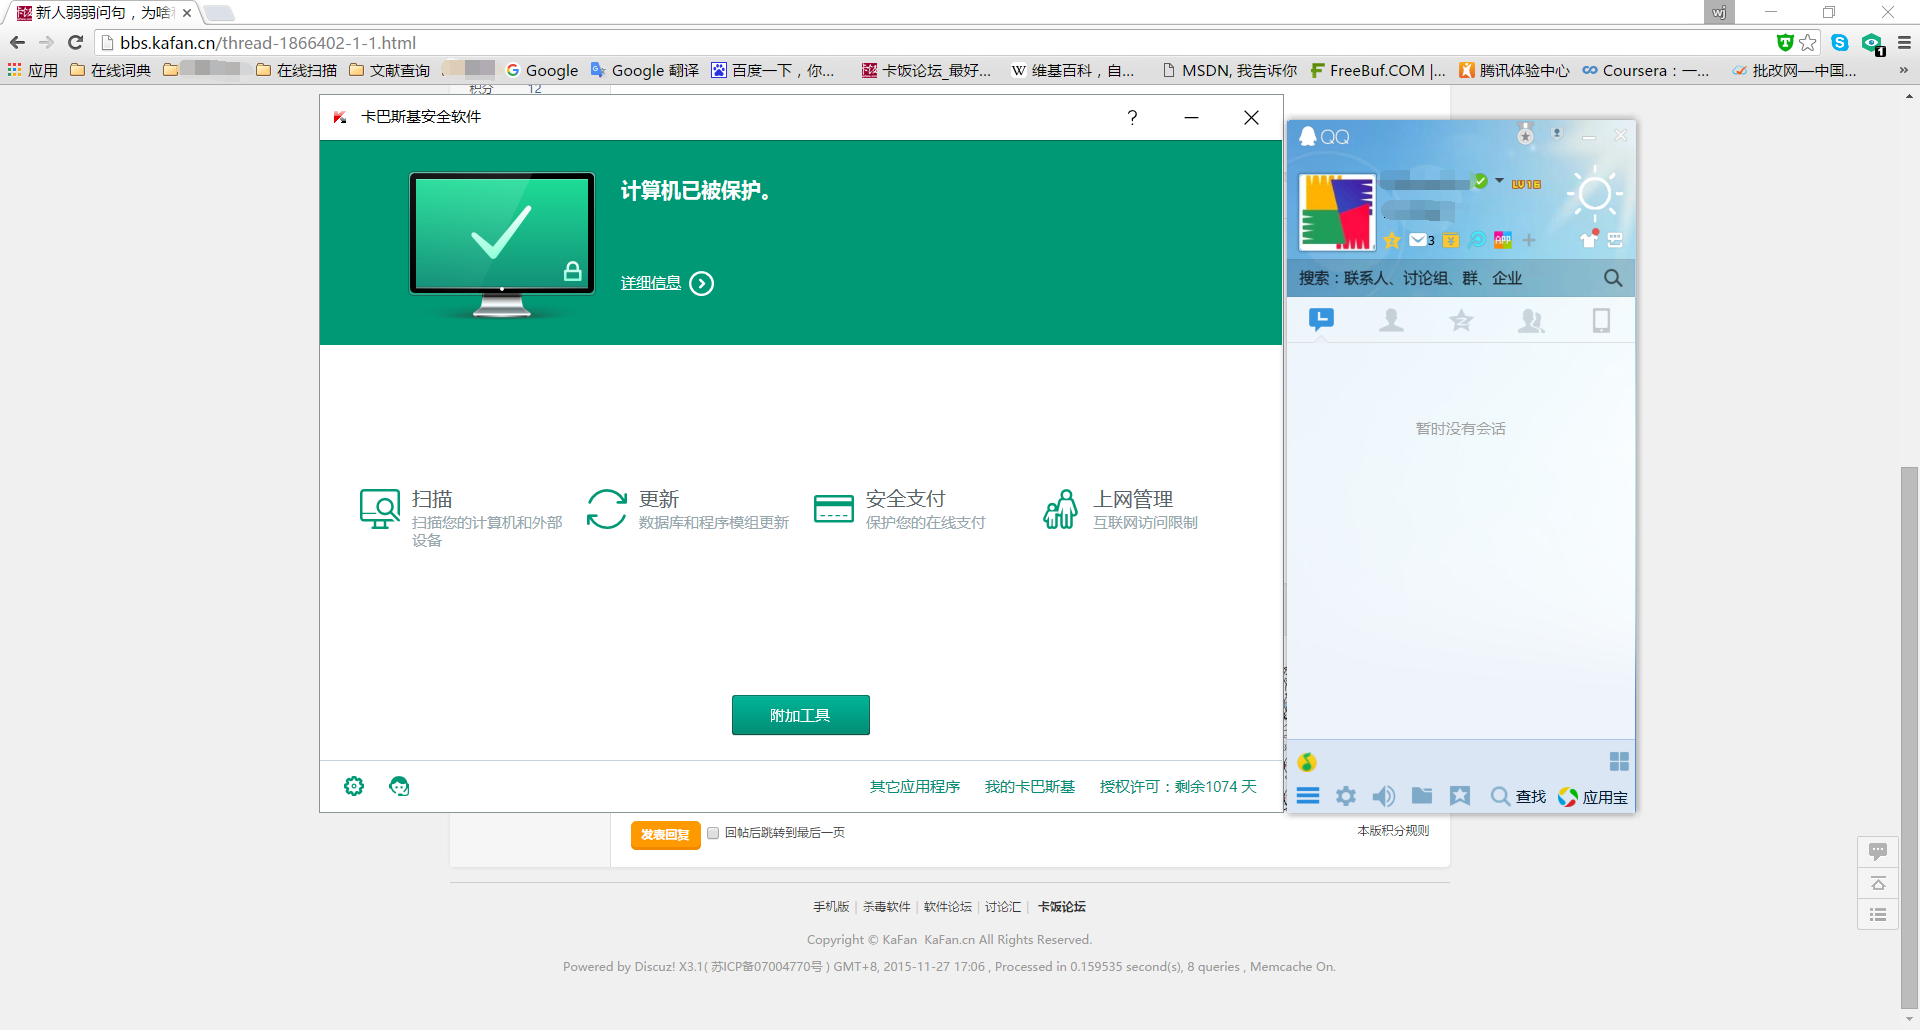Open Kaspersky settings gear icon
This screenshot has width=1920, height=1030.
[354, 786]
